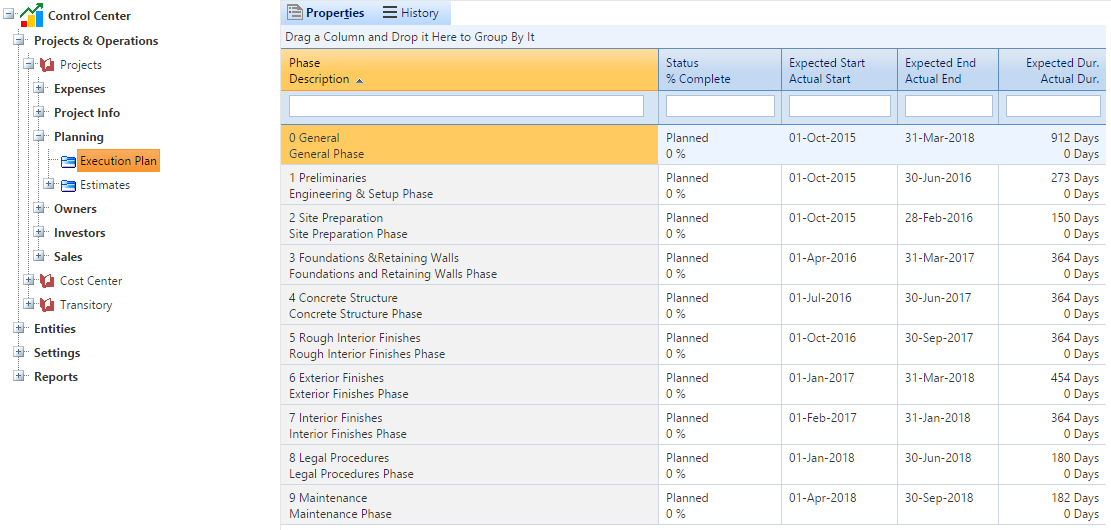Click the Control Center chart icon
The image size is (1111, 530).
(32, 15)
